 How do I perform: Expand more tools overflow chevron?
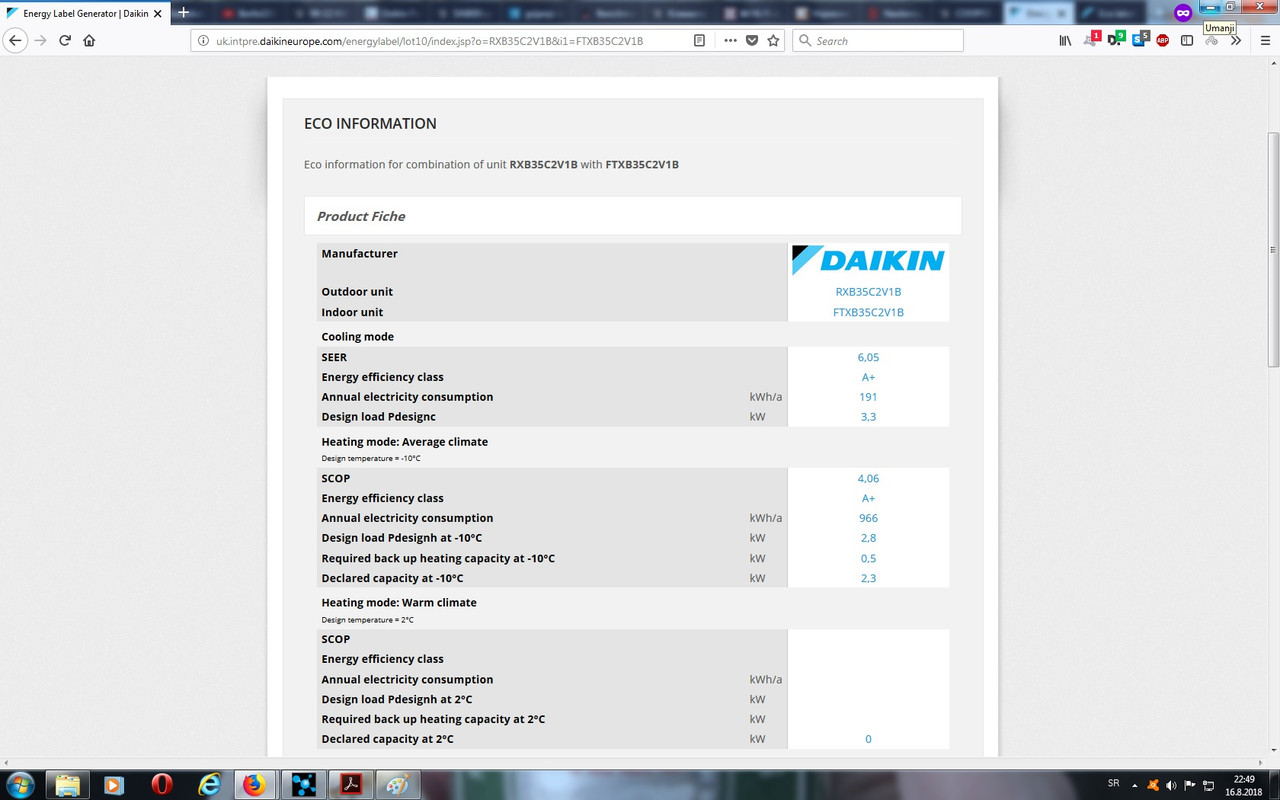pos(1236,41)
